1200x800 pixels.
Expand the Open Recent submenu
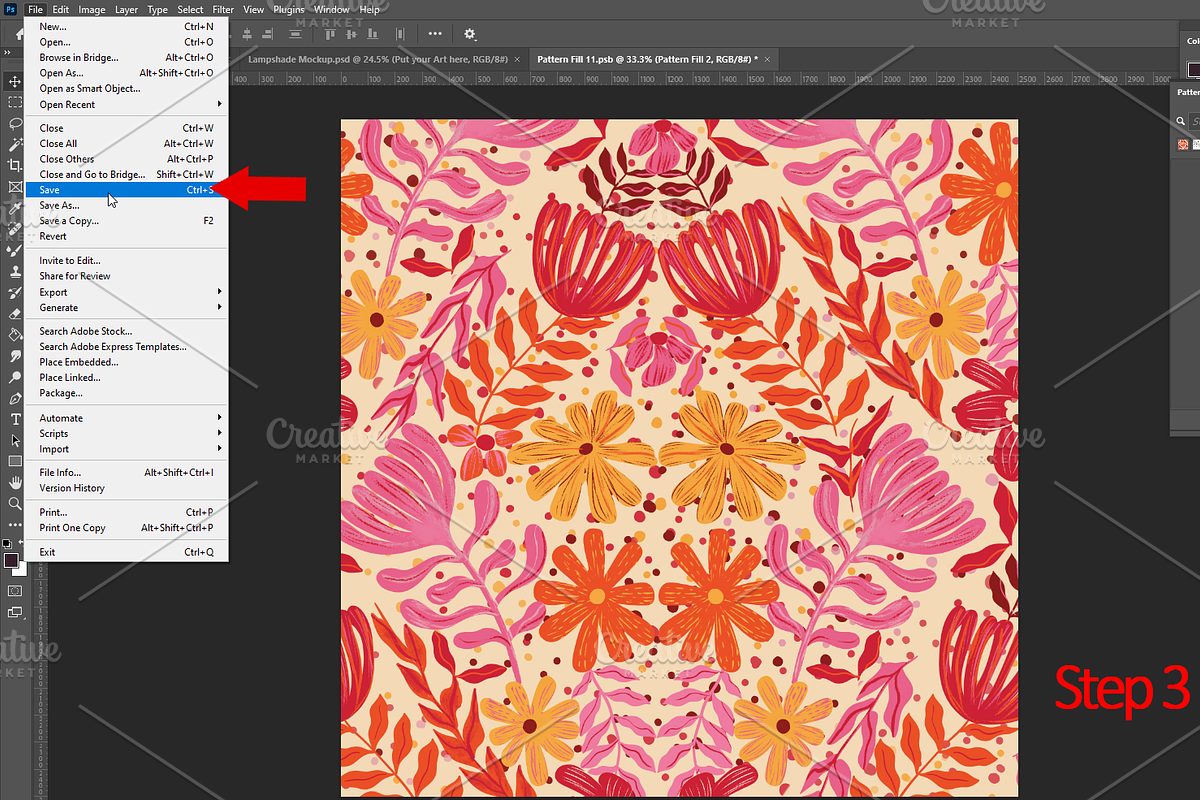[126, 104]
